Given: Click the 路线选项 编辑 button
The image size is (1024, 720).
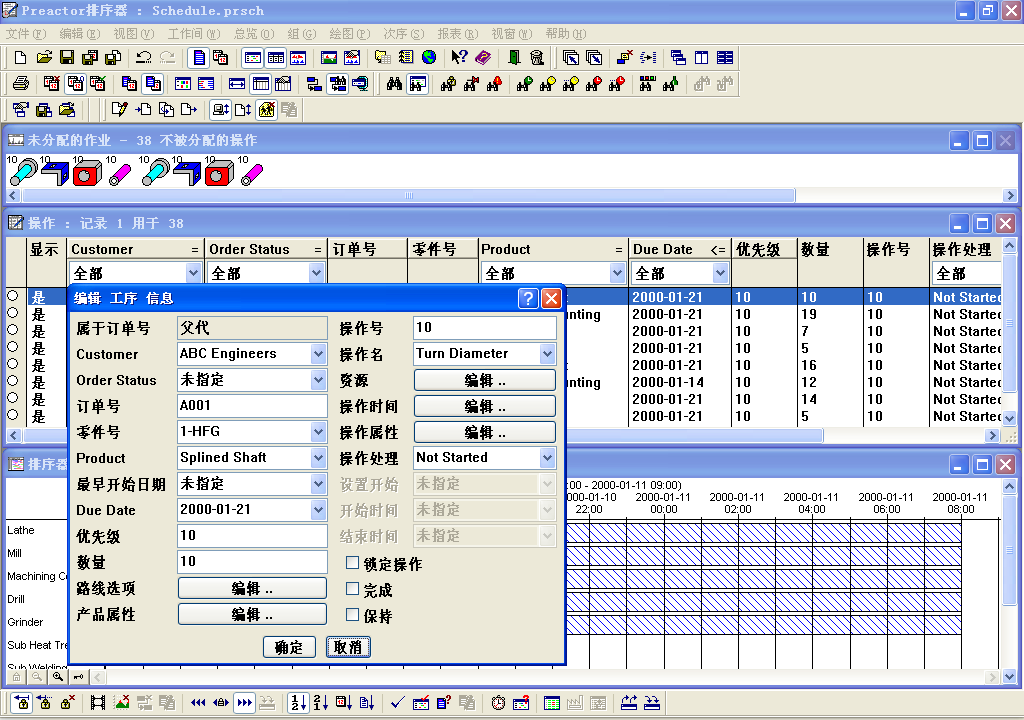Looking at the screenshot, I should (x=252, y=588).
